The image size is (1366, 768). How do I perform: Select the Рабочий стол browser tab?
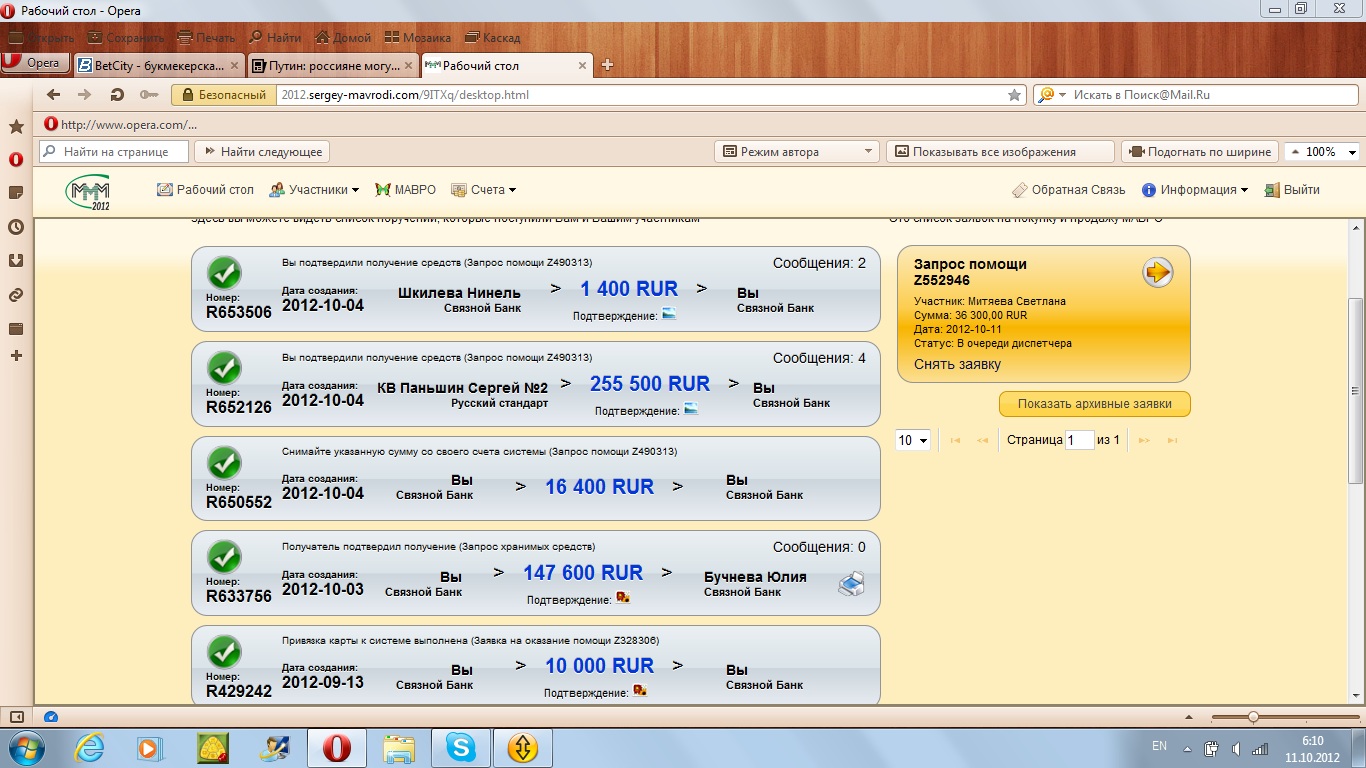508,66
